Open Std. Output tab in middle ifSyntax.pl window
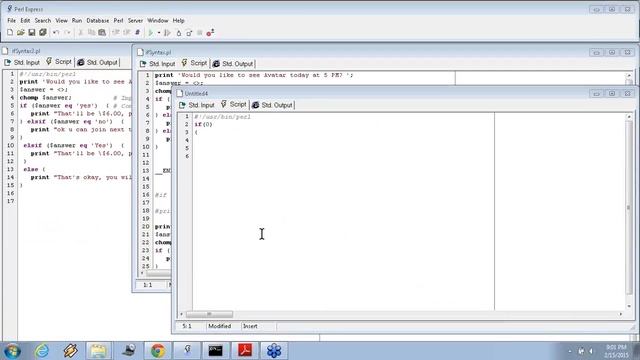Viewport: 640px width, 360px height. click(233, 64)
